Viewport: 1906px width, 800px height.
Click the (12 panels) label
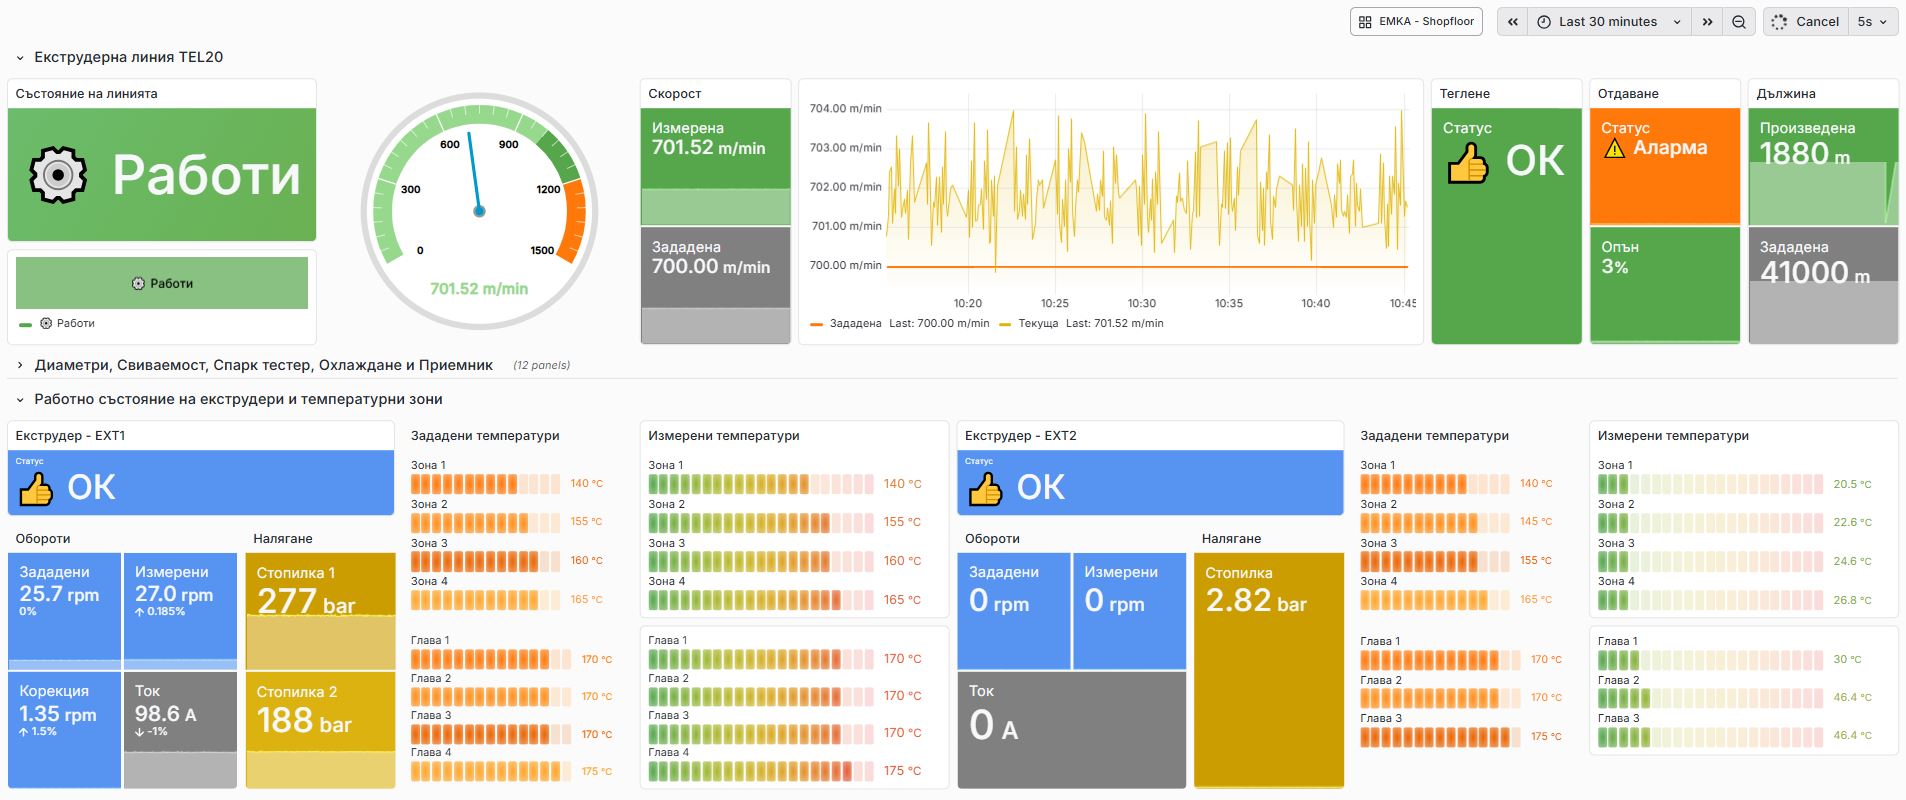point(541,366)
